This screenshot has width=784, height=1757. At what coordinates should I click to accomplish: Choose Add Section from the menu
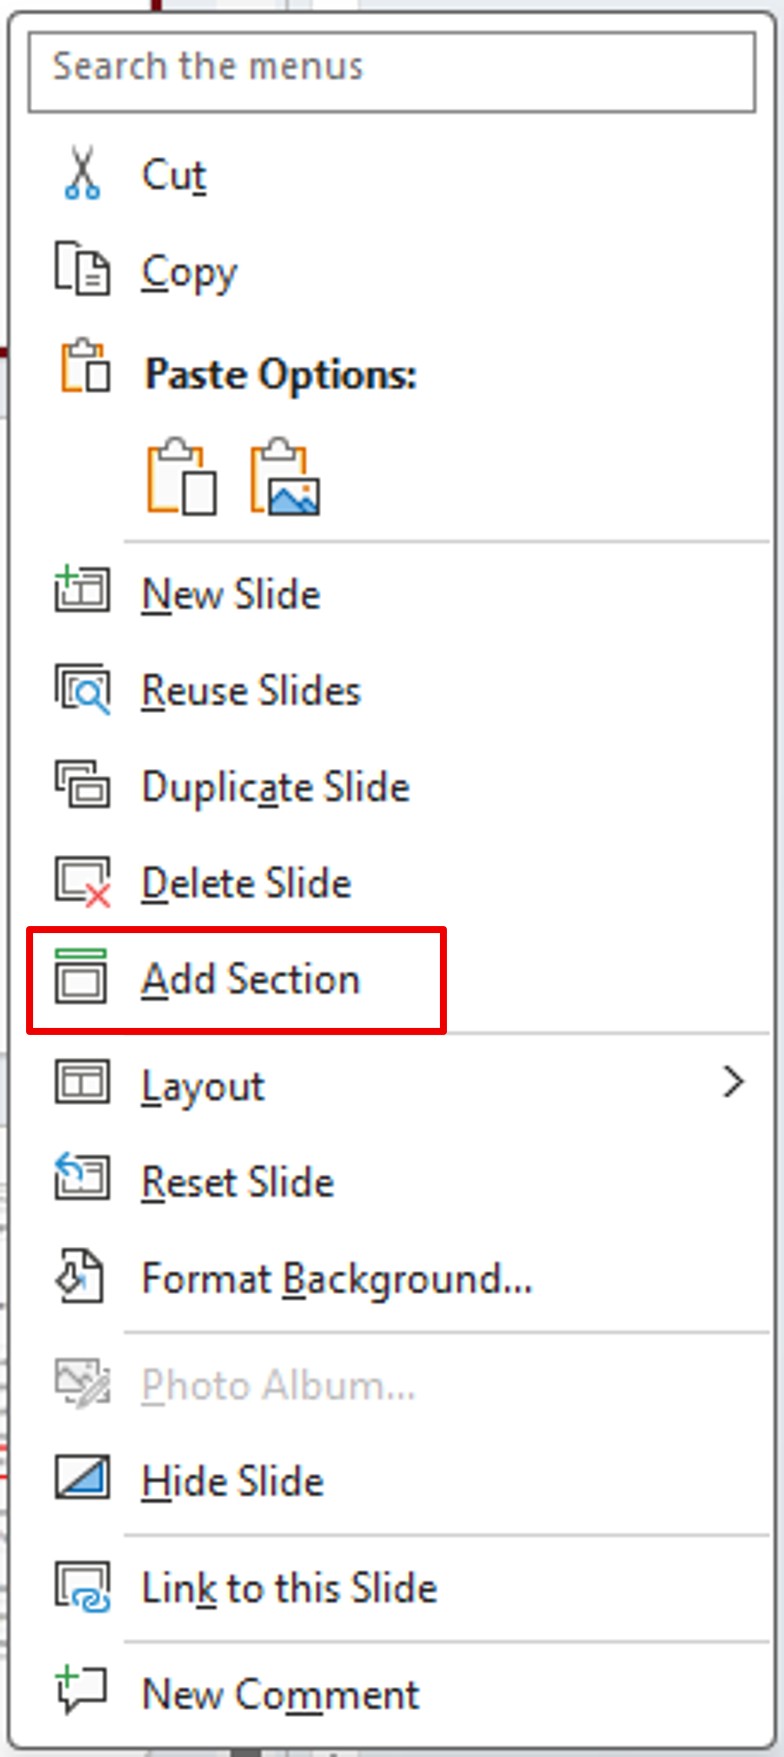[250, 979]
